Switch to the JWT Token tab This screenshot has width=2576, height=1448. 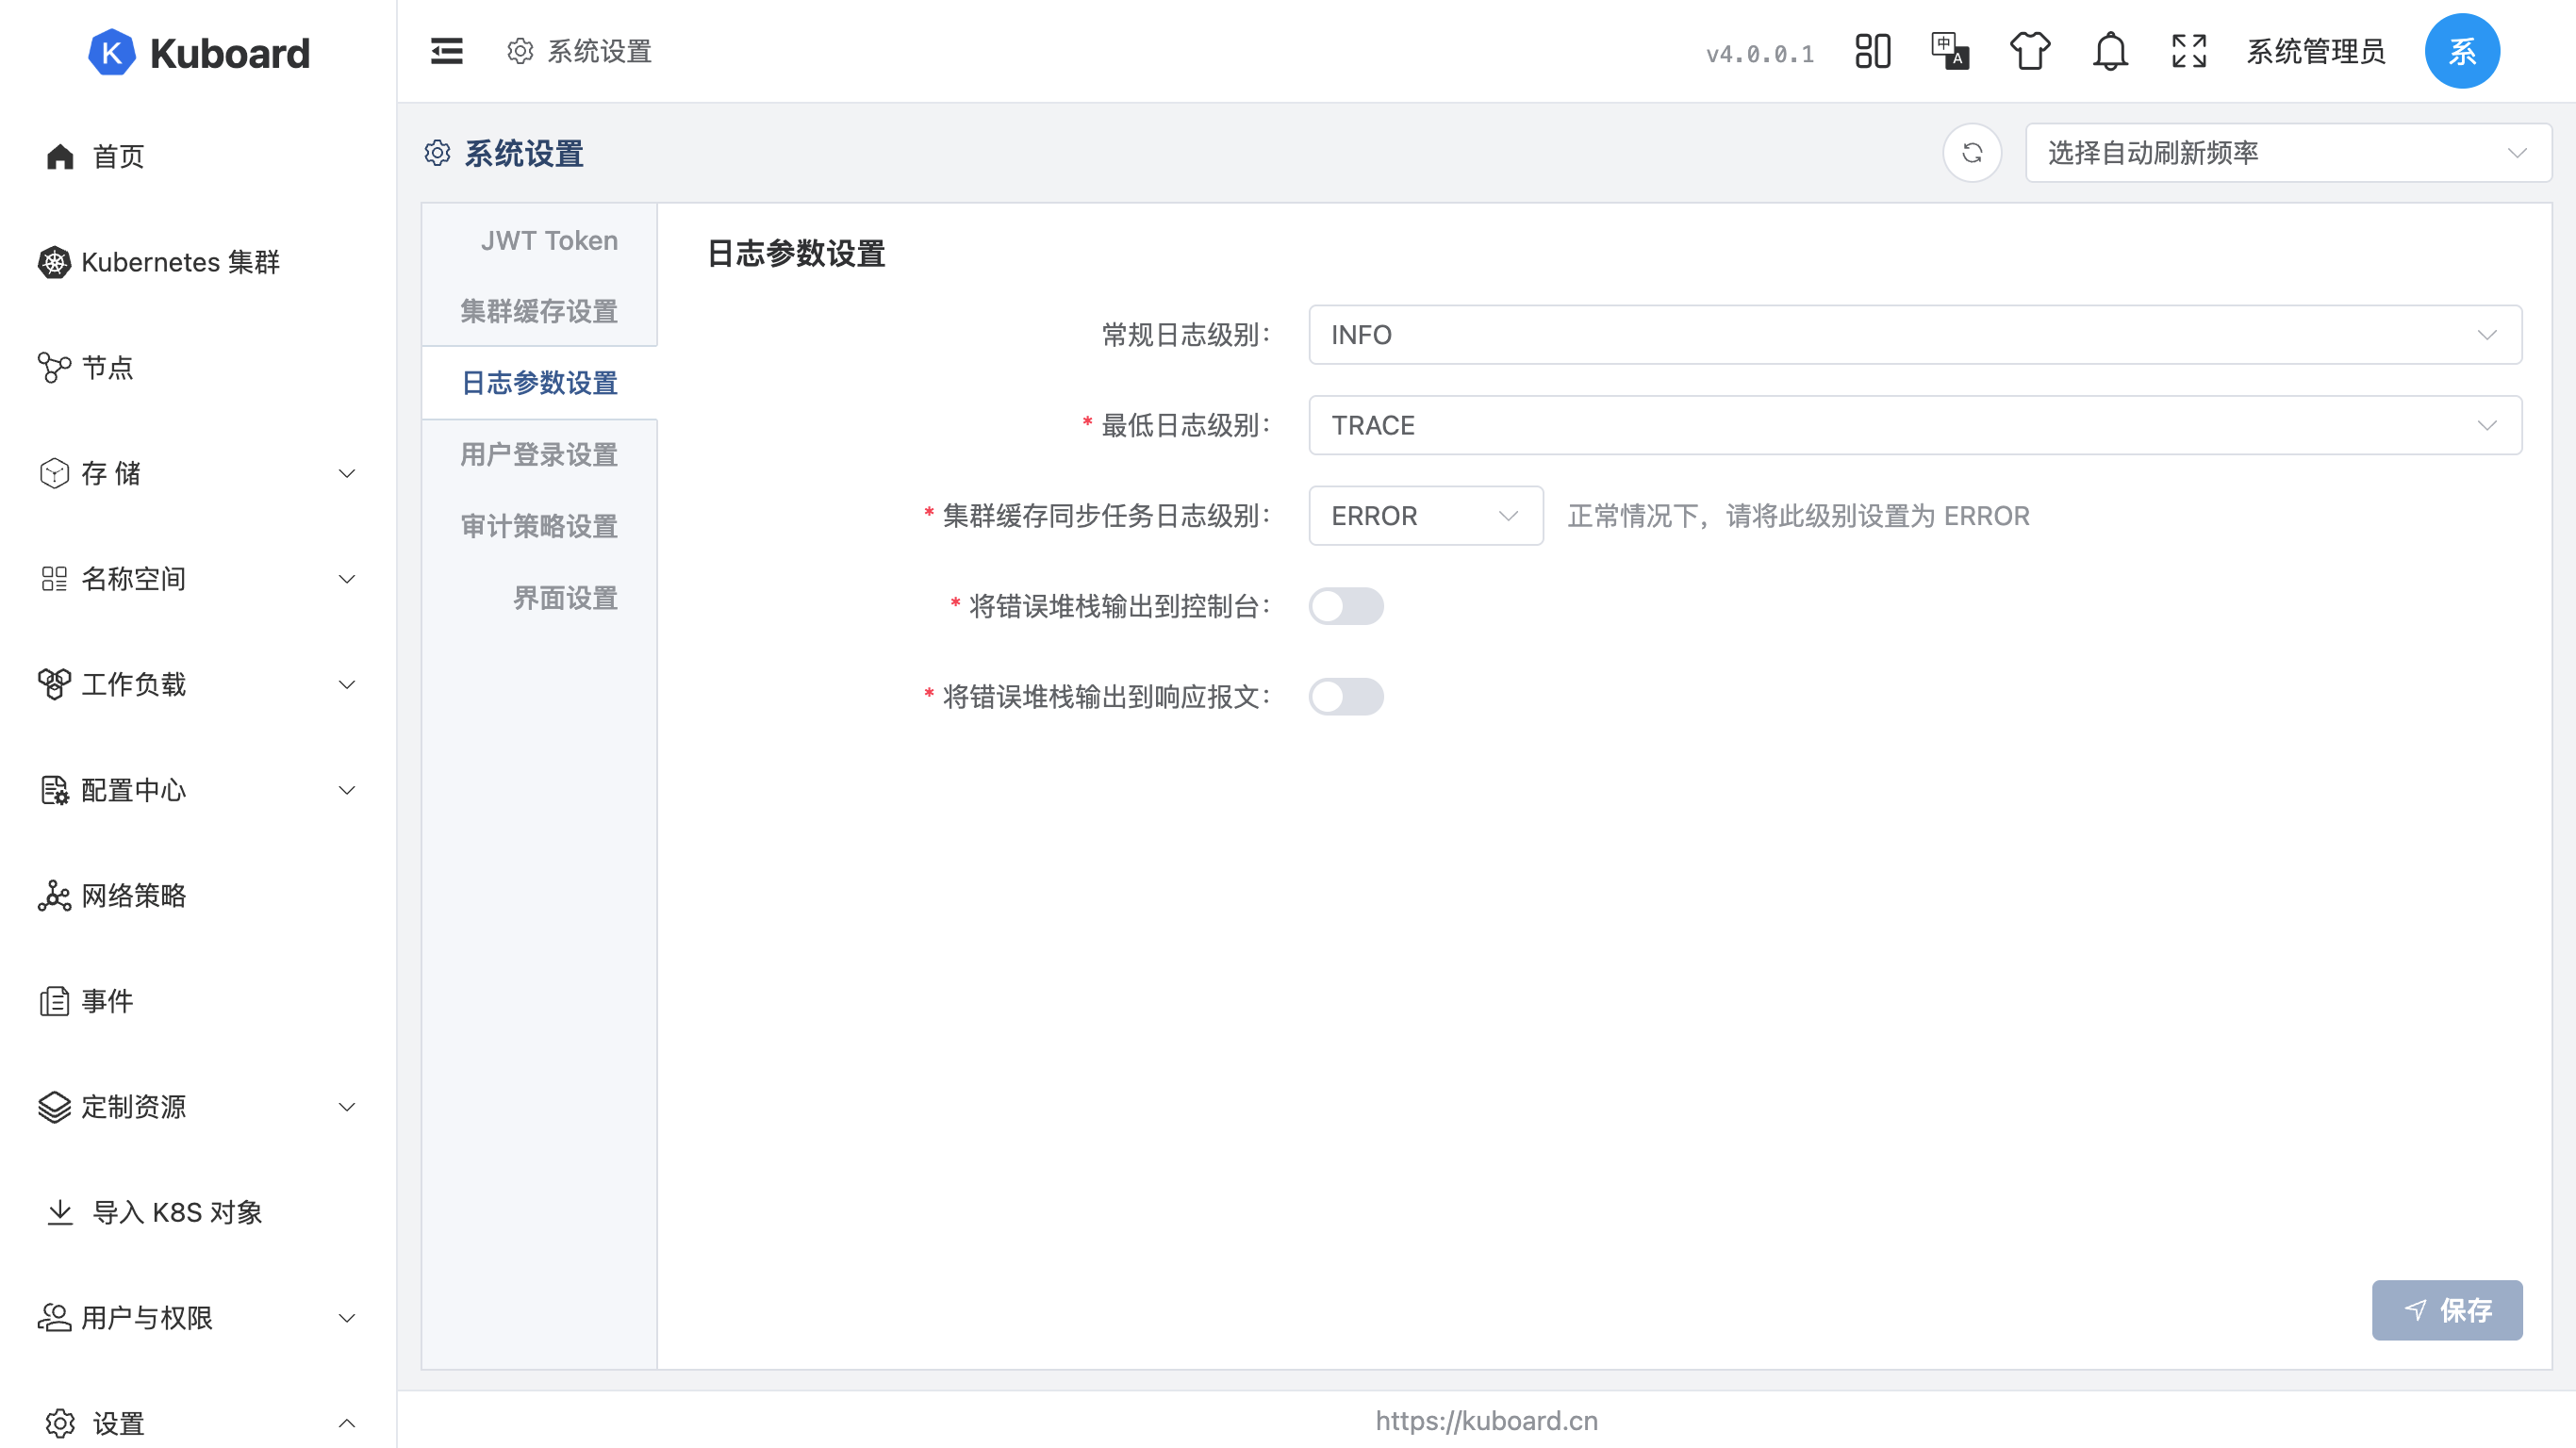pyautogui.click(x=548, y=240)
